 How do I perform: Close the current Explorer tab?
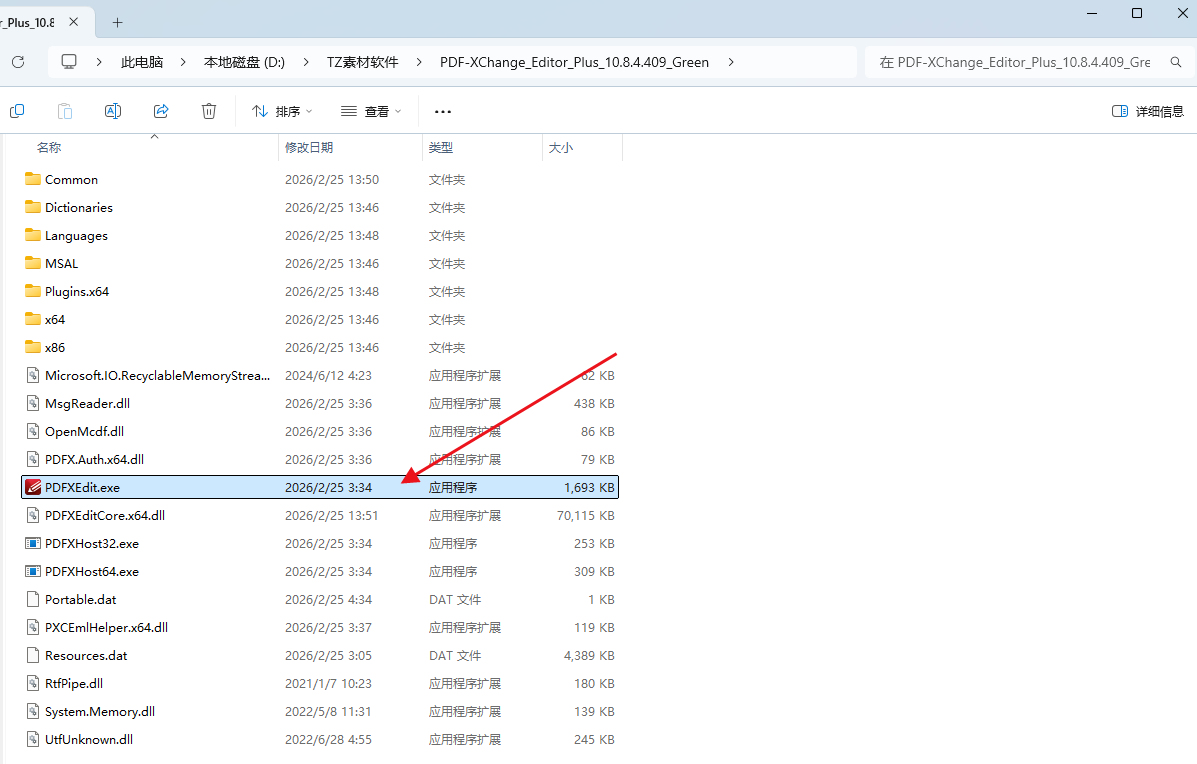click(73, 22)
